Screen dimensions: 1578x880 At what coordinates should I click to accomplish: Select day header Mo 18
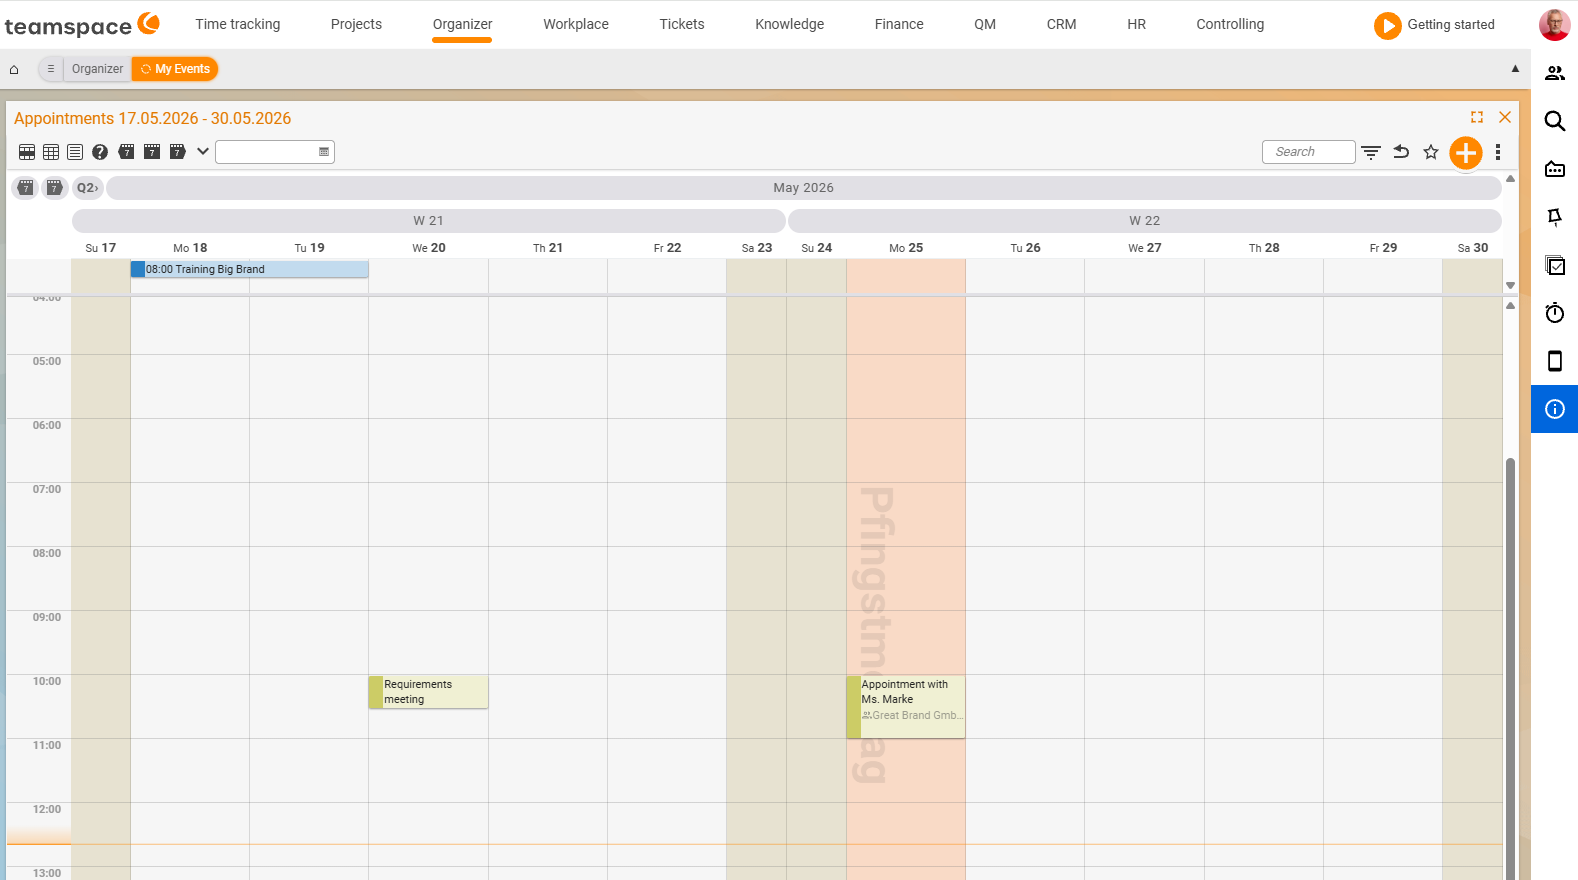(x=190, y=248)
